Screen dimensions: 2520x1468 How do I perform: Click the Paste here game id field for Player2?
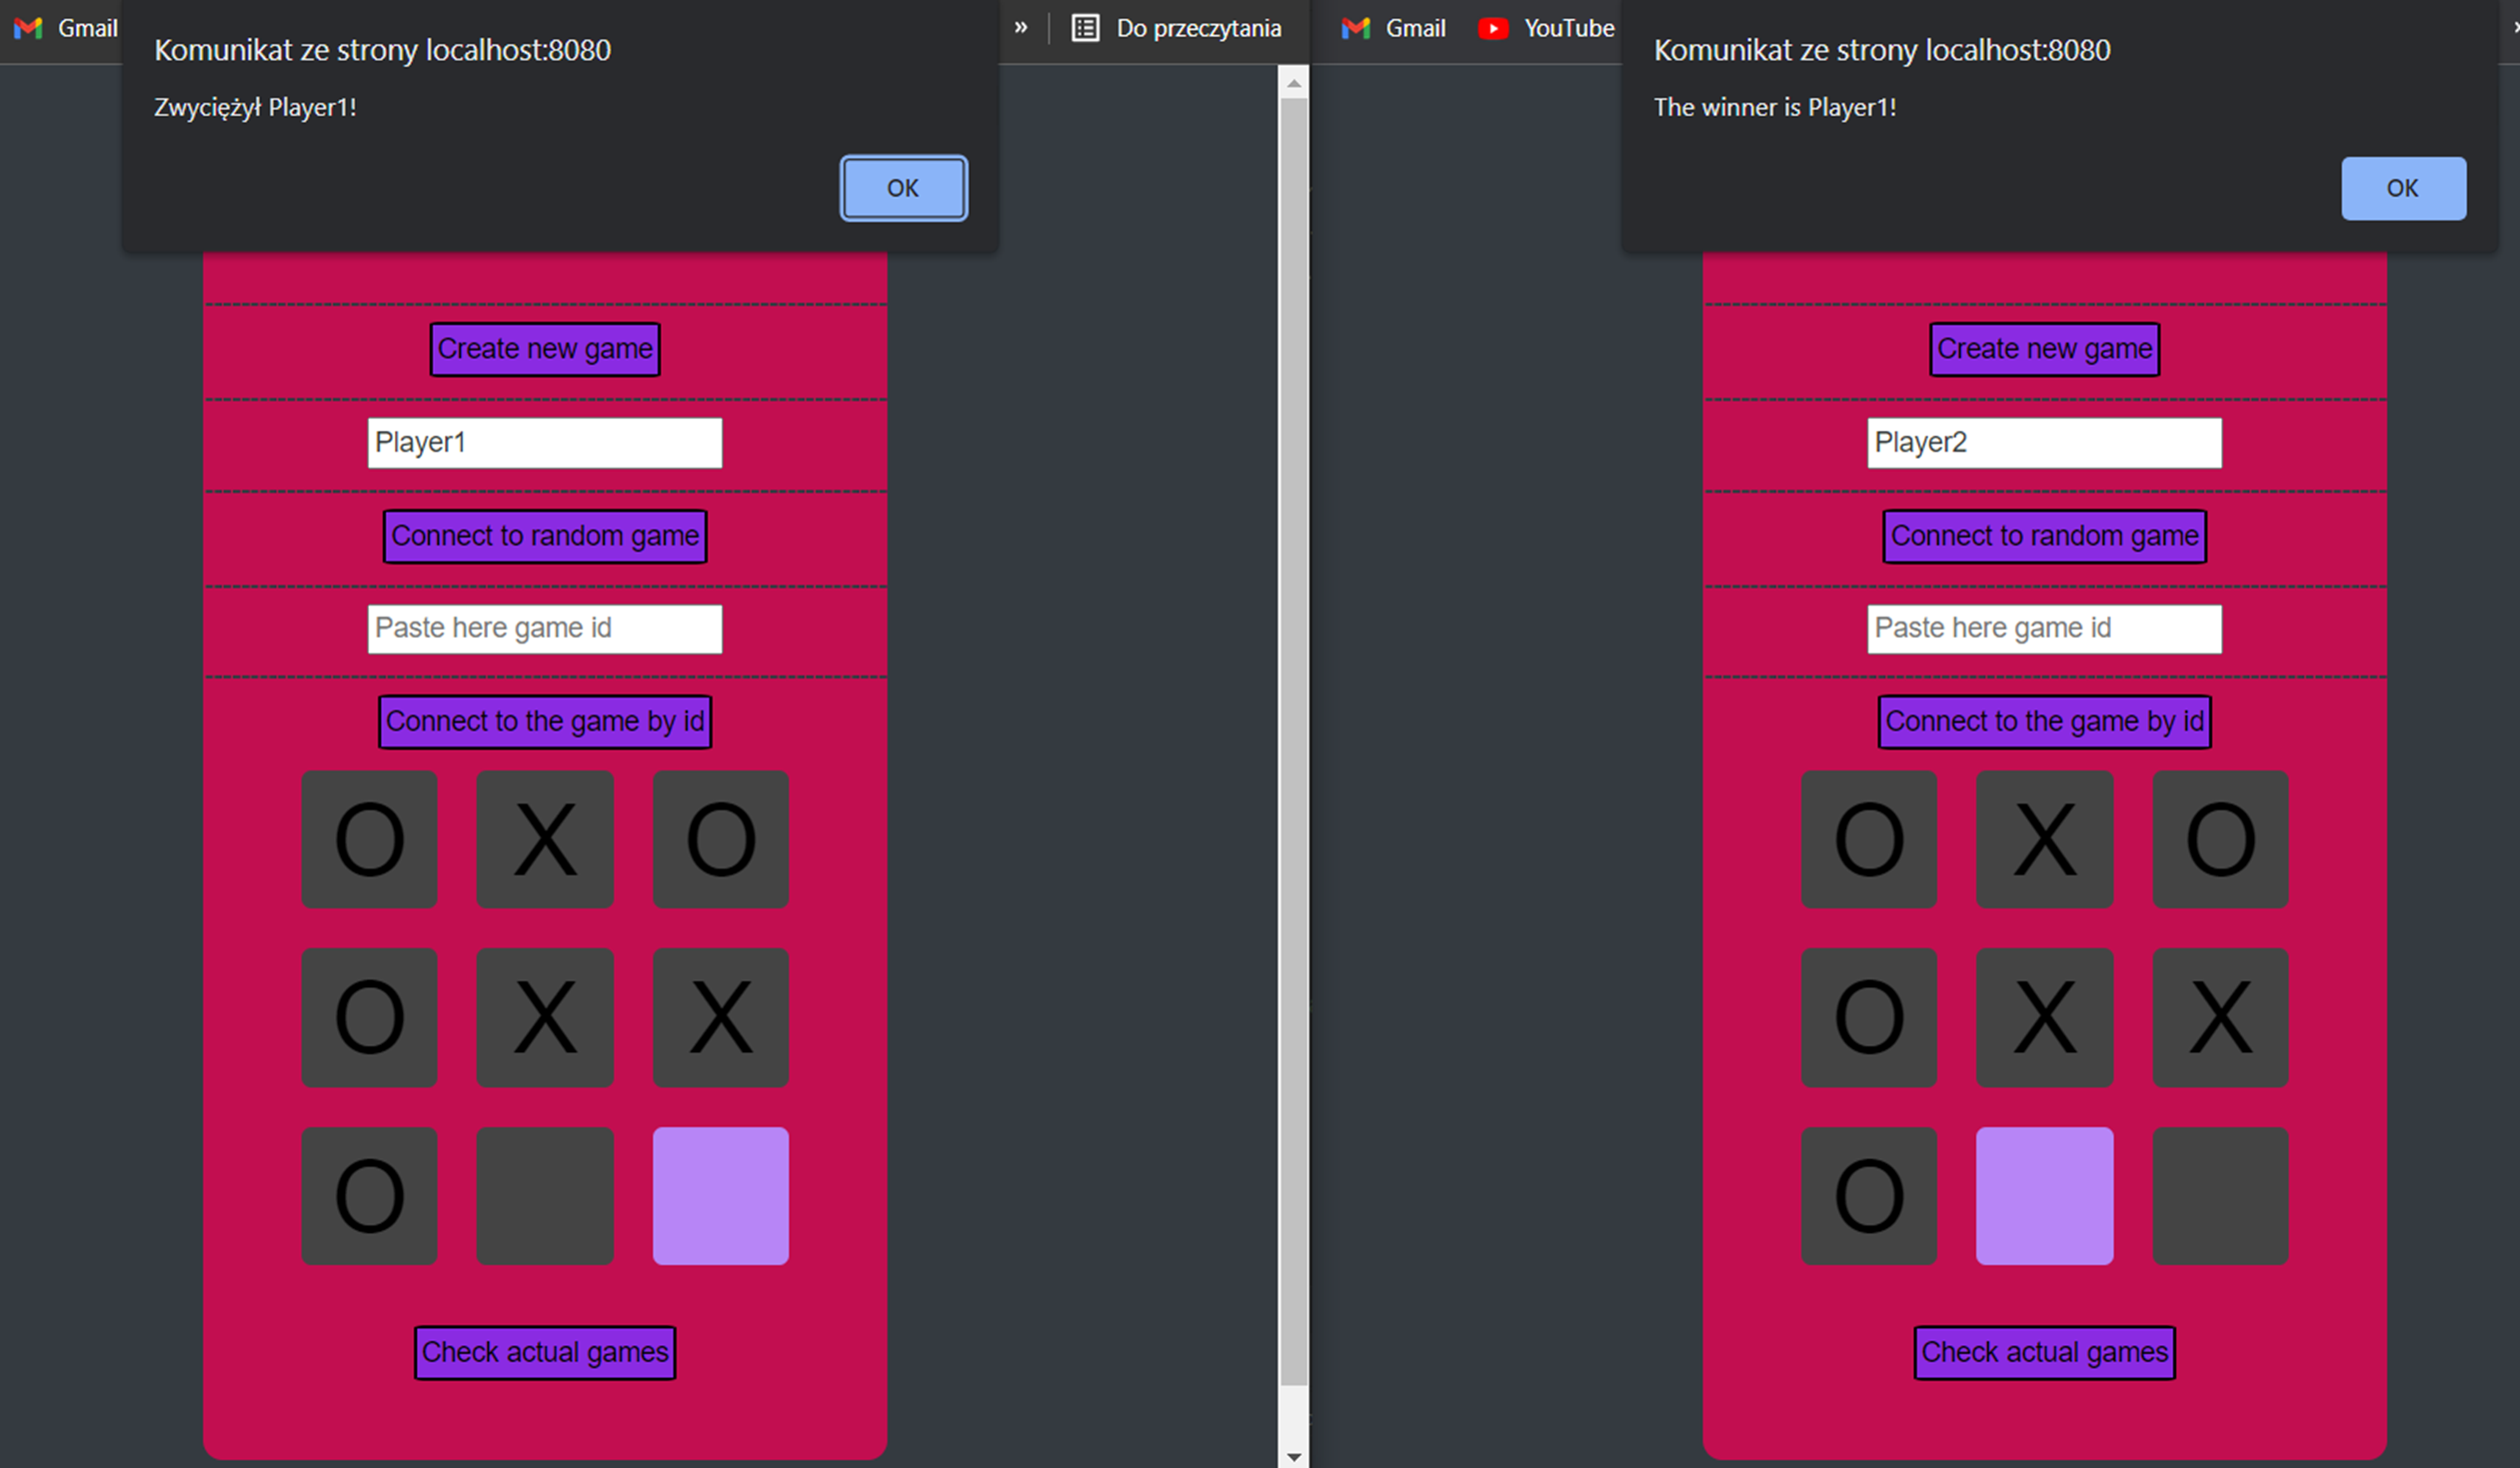click(2044, 628)
